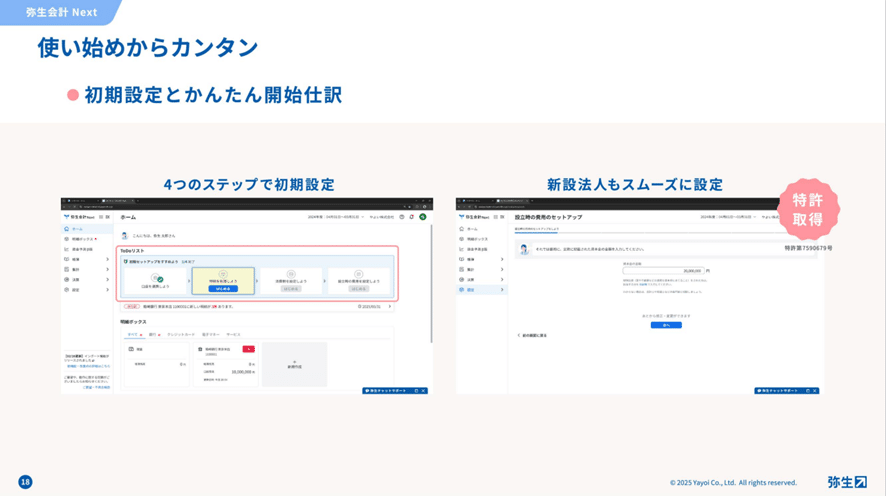Click the bank account card with red badge
Image resolution: width=886 pixels, height=496 pixels.
coord(226,364)
